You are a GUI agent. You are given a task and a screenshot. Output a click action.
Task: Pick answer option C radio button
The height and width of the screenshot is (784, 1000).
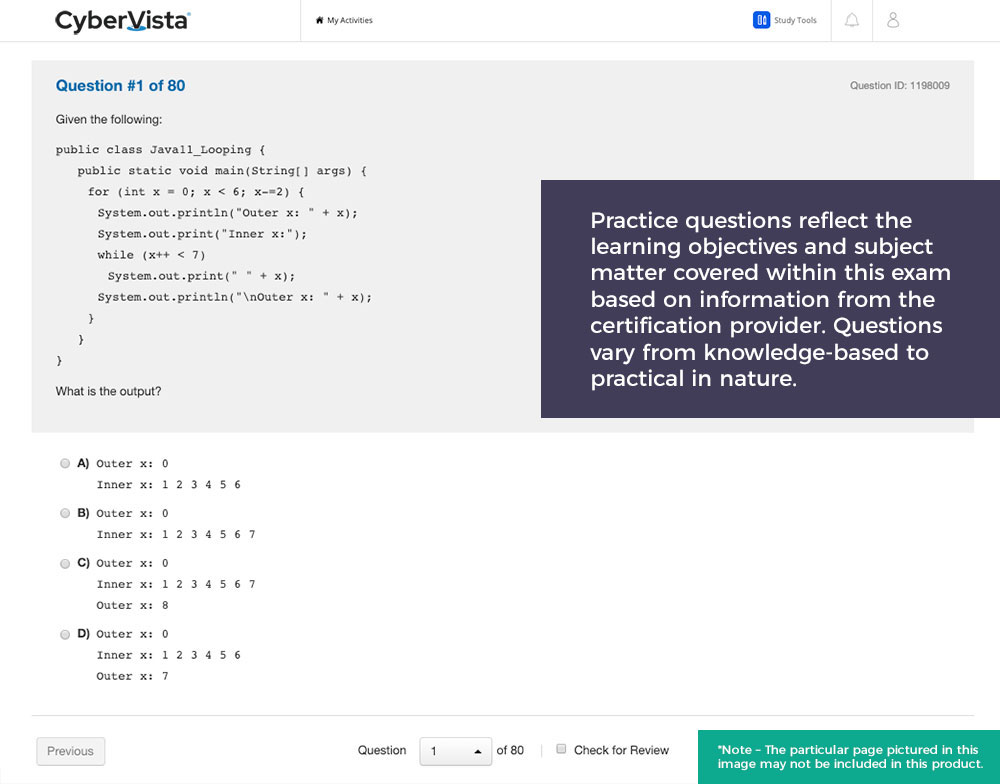(x=65, y=563)
